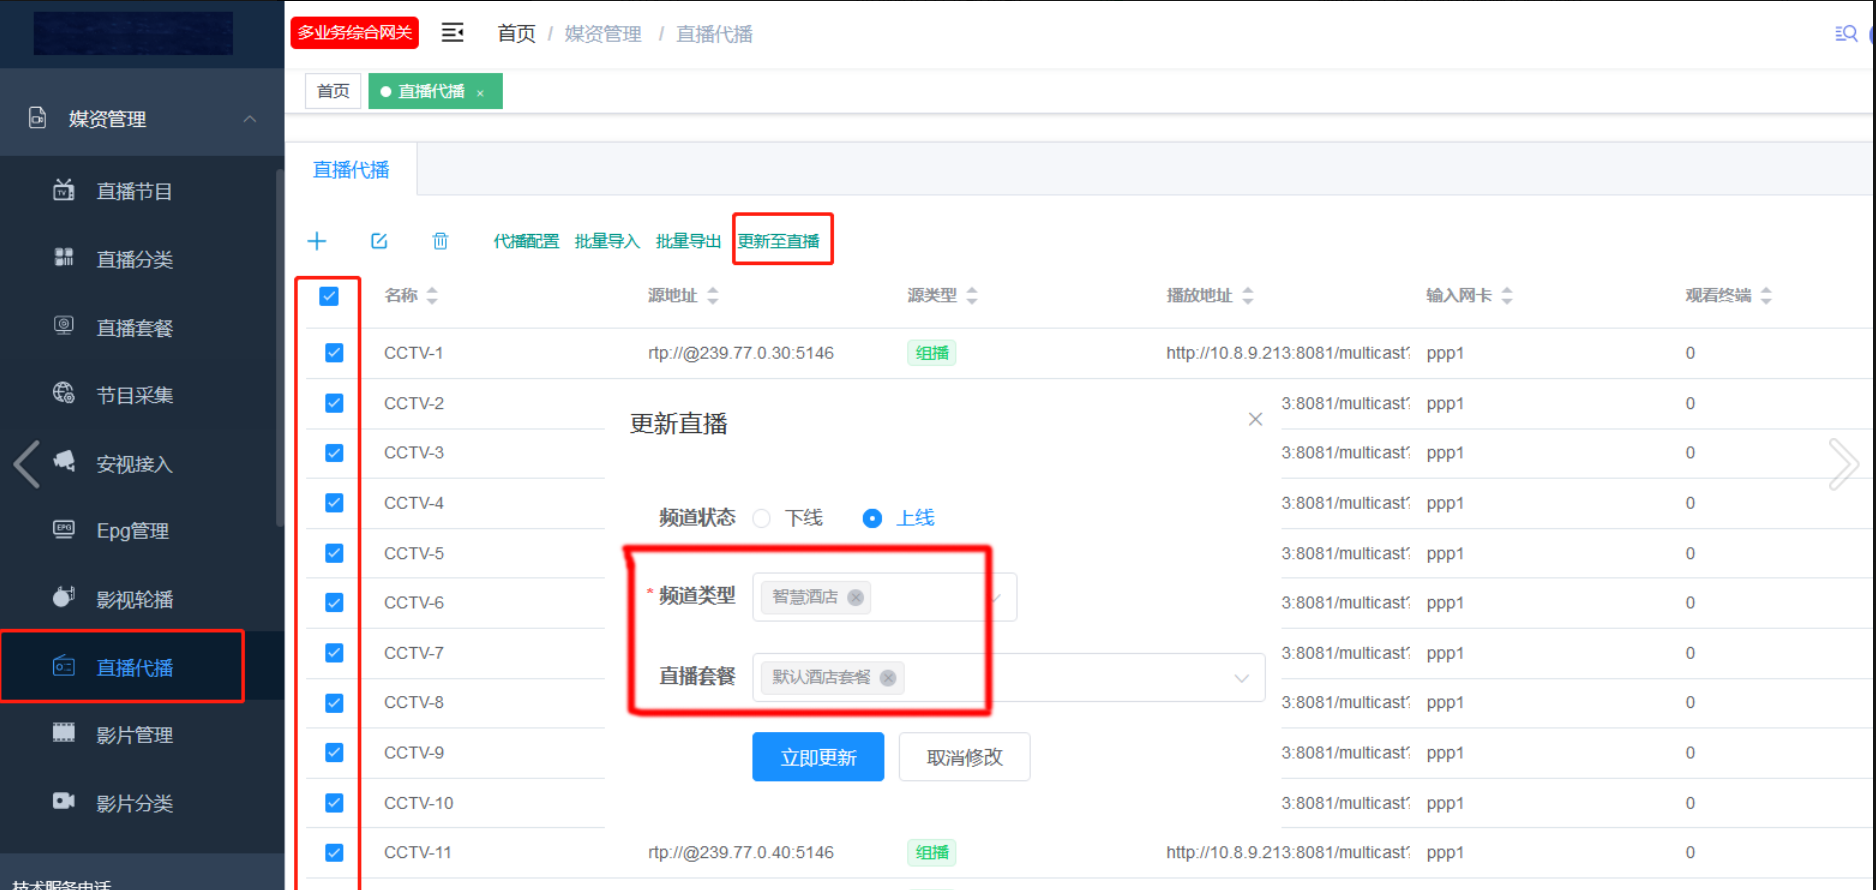Switch to the 首页 tab
The height and width of the screenshot is (890, 1876).
[x=333, y=92]
